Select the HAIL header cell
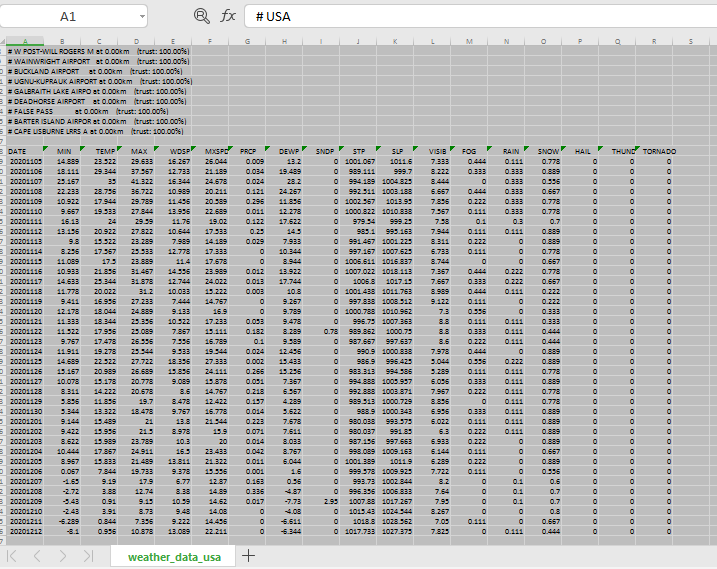Image resolution: width=717 pixels, height=569 pixels. [x=580, y=151]
